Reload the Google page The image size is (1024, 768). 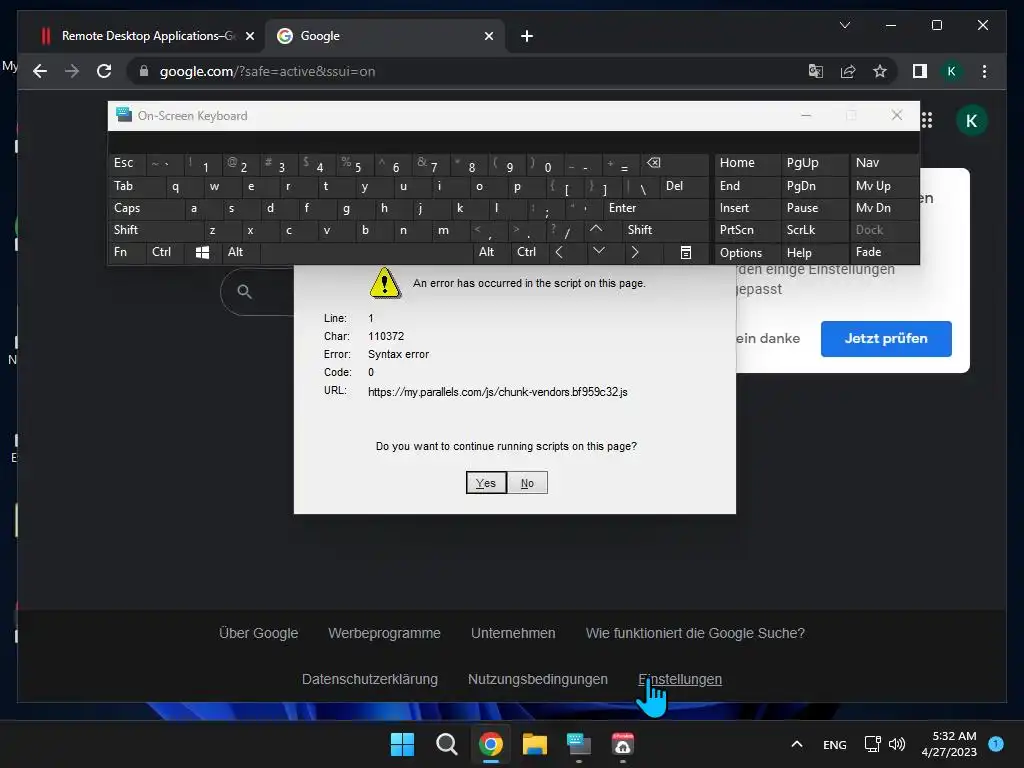click(104, 71)
